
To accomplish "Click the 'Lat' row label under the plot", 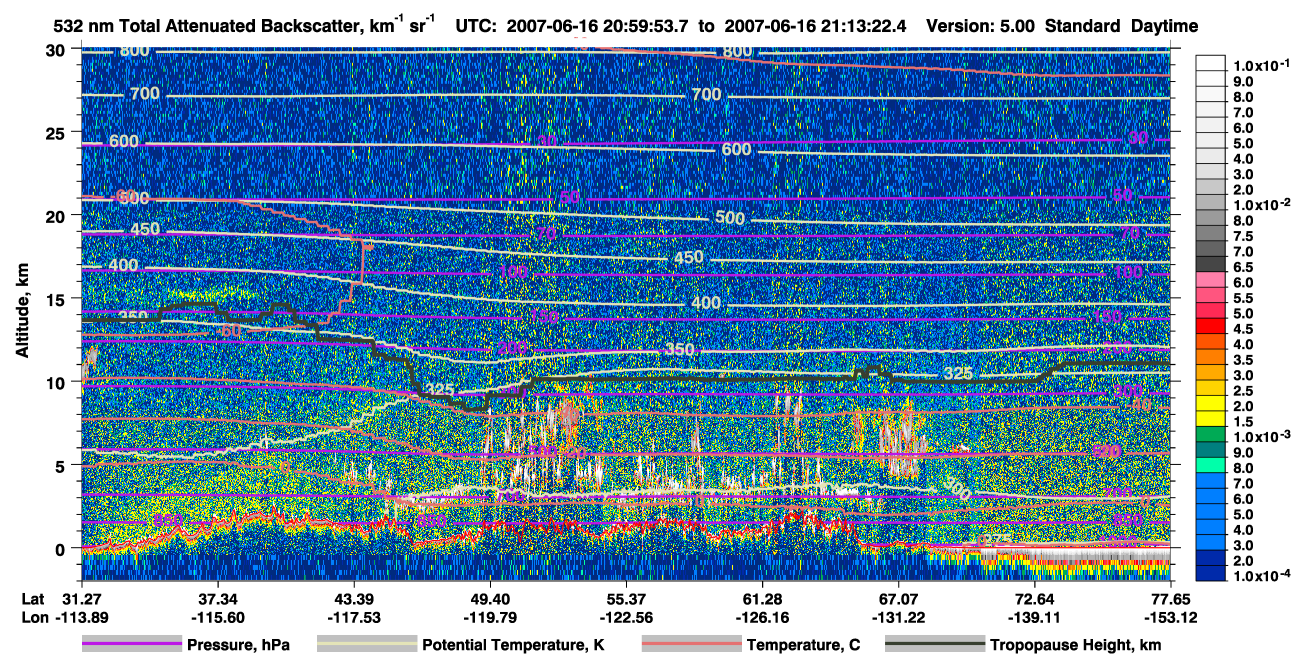I will 33,597.
